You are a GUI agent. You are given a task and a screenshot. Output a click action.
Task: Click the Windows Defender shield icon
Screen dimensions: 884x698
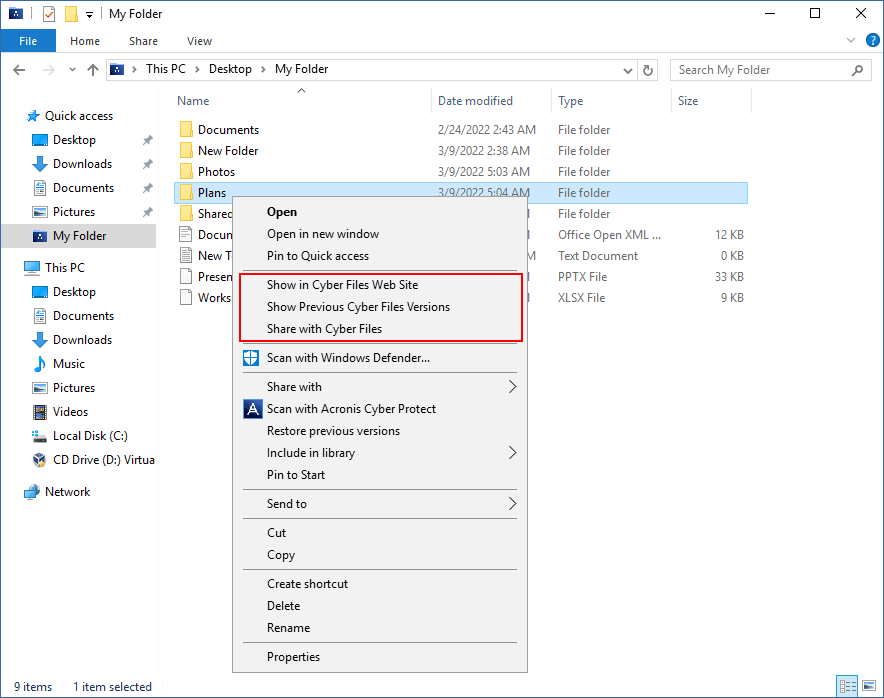[x=252, y=358]
